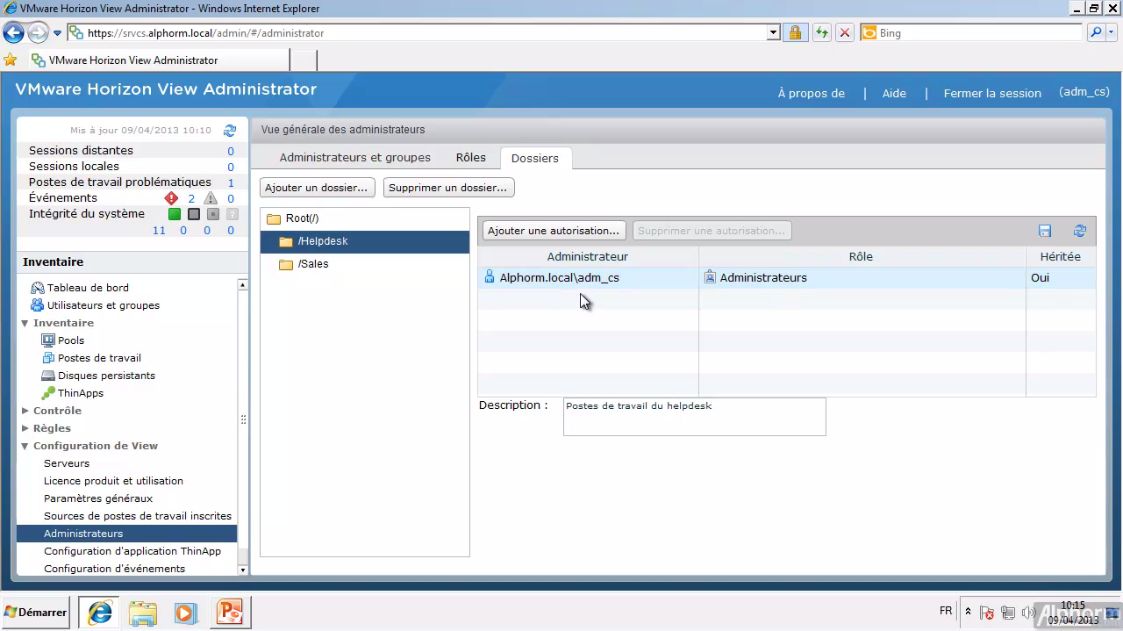Screen dimensions: 1123x631
Task: Open the À propos de link
Action: click(x=811, y=93)
